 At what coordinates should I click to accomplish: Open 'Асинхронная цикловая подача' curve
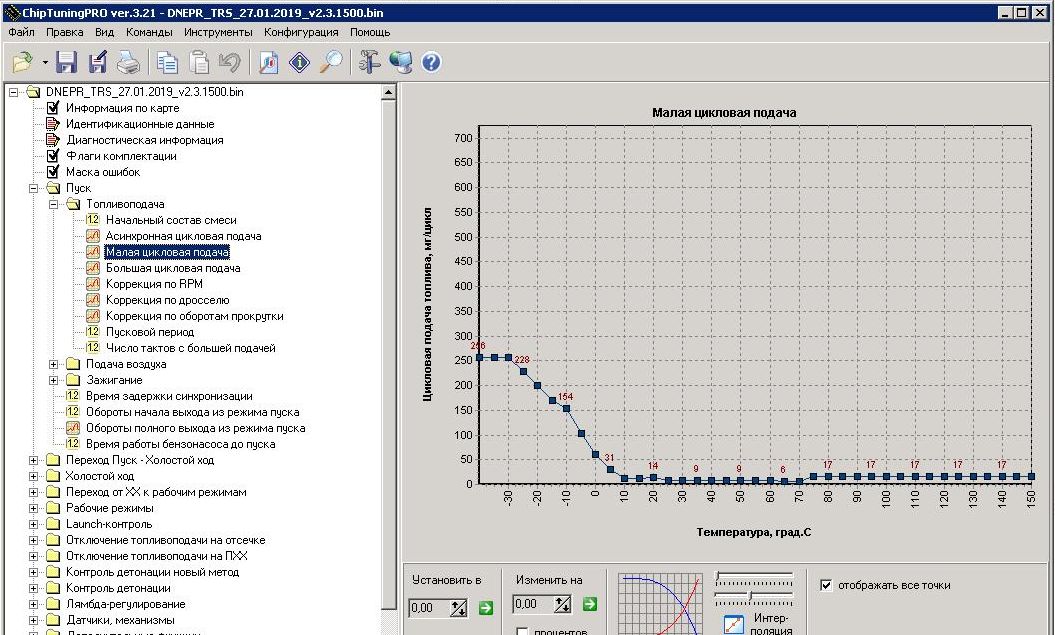(183, 236)
